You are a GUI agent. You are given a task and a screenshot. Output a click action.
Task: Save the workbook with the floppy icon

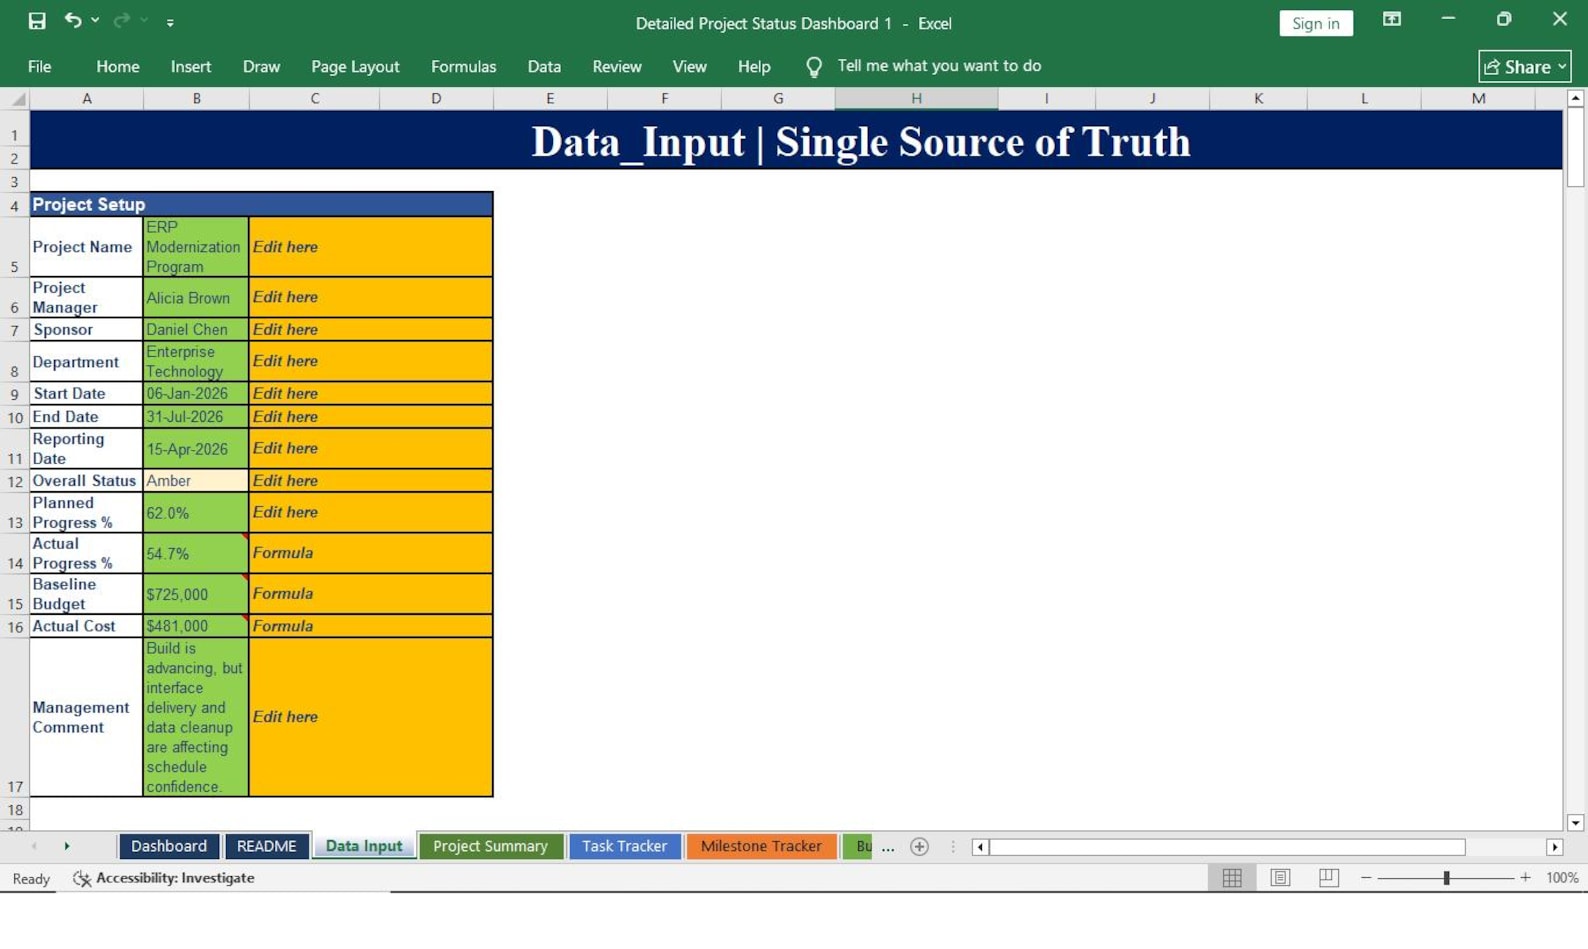[37, 21]
